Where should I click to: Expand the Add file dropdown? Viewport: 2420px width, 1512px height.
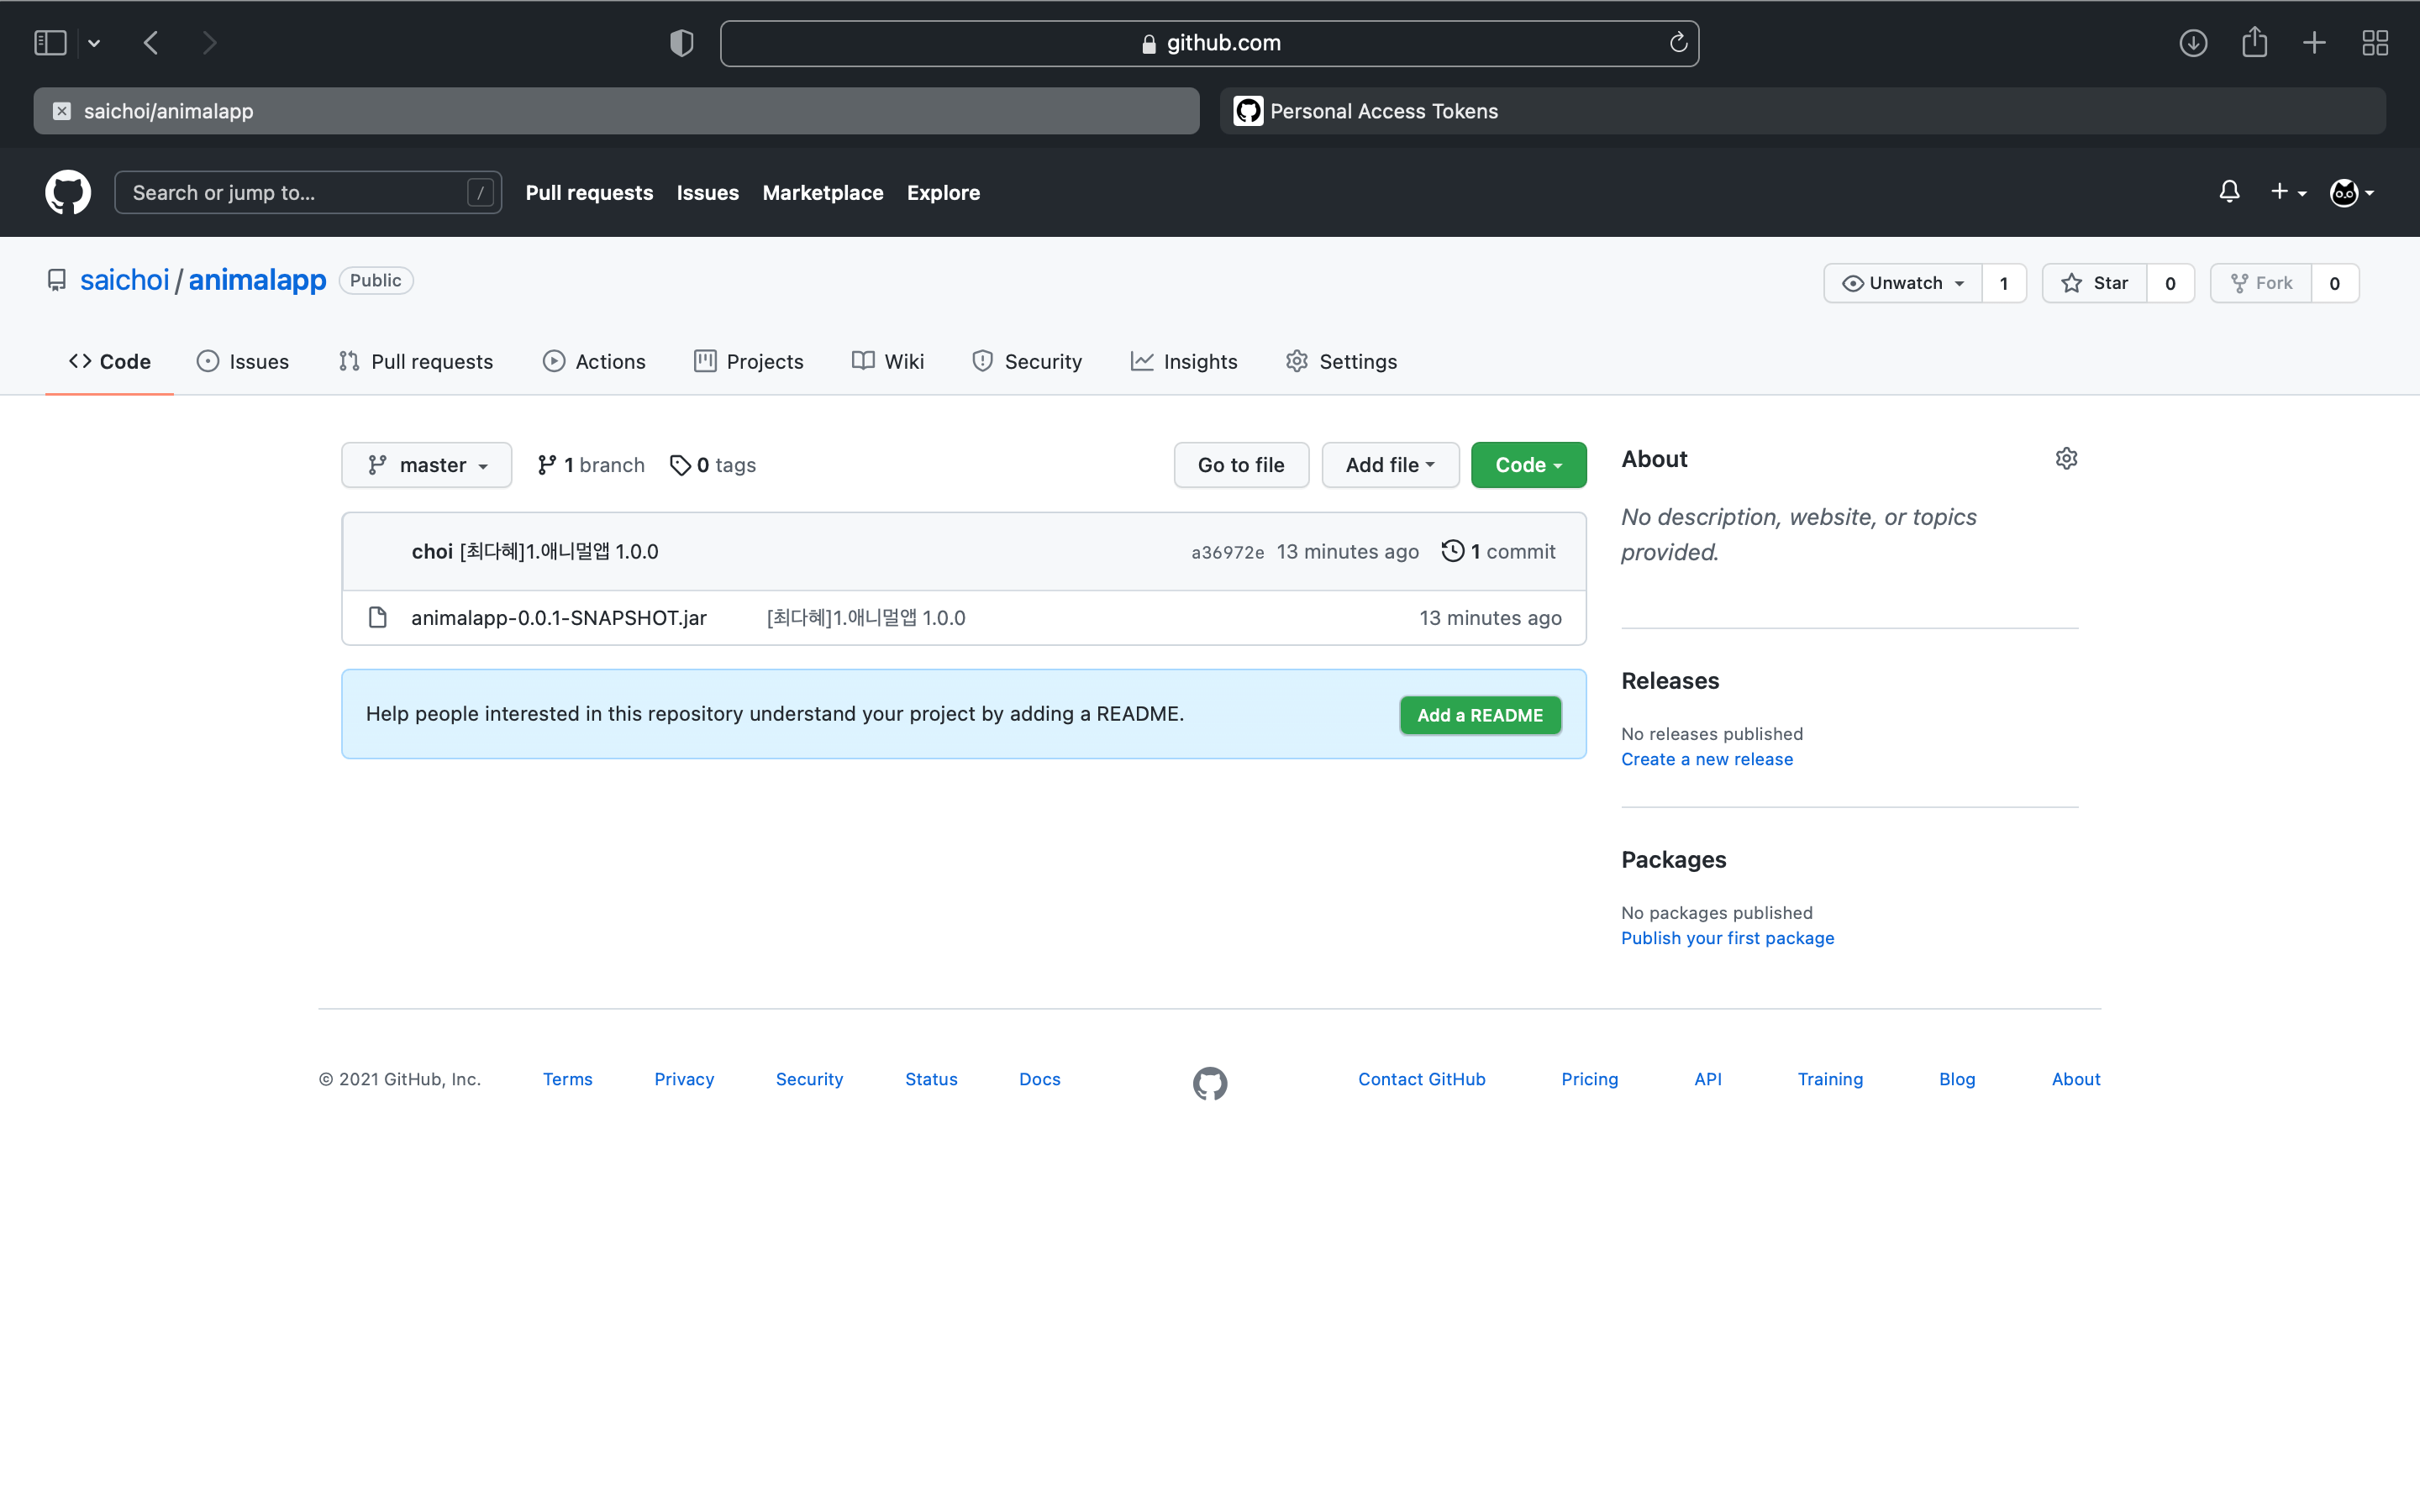point(1390,465)
